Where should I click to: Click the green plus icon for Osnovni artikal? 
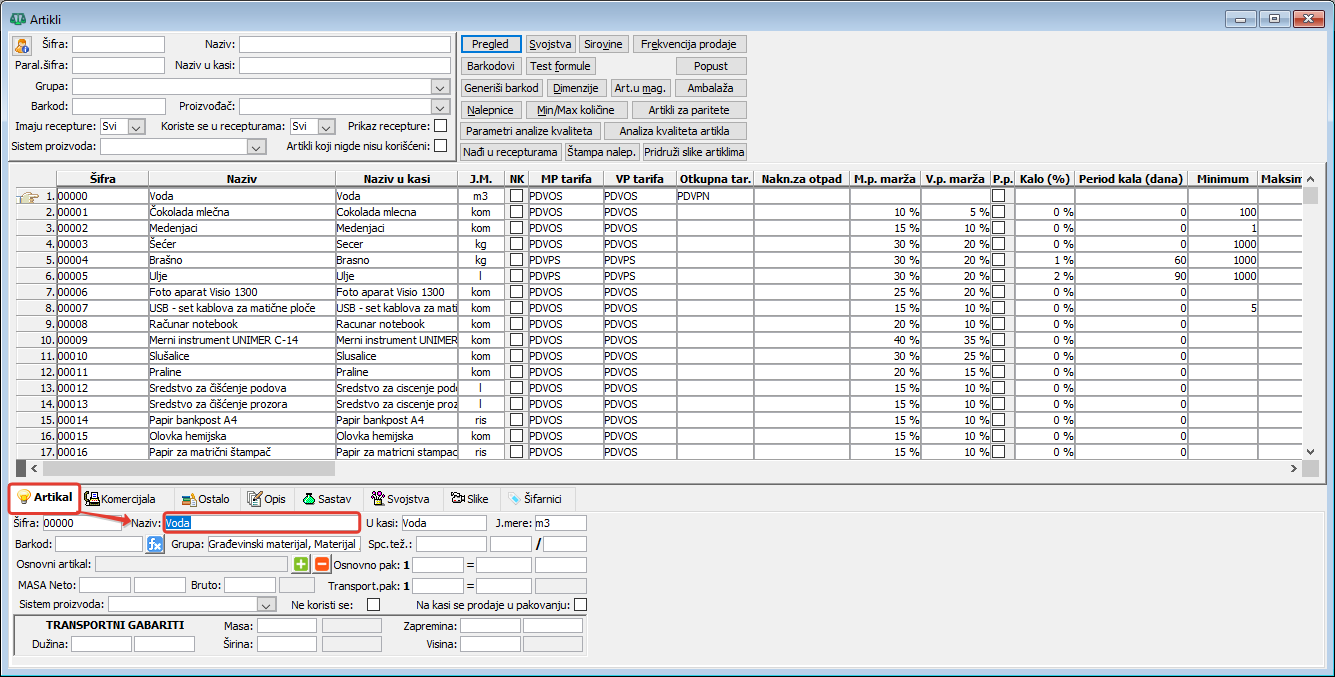[x=302, y=565]
